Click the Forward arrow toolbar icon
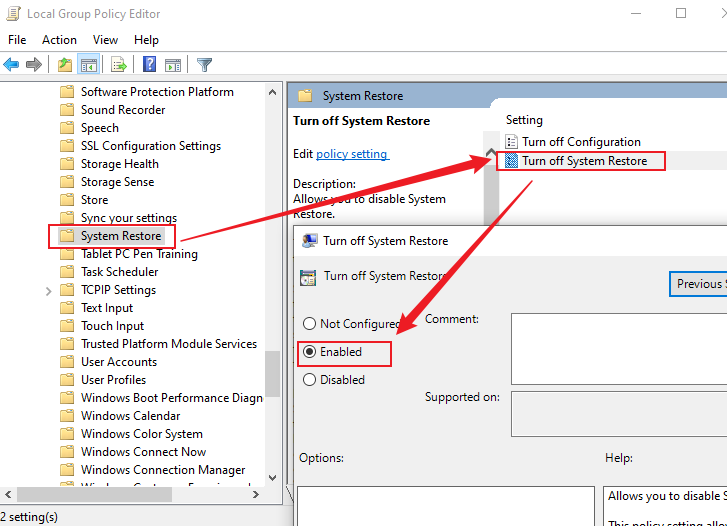This screenshot has height=526, width=727. point(34,65)
